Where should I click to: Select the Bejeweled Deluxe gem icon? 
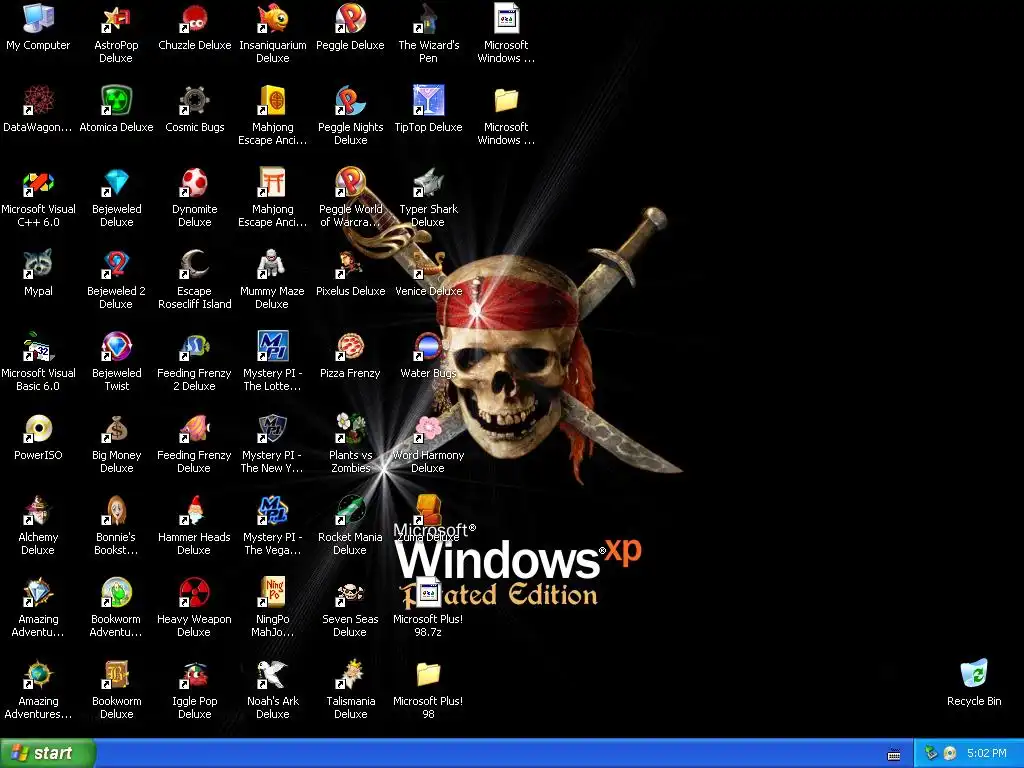pyautogui.click(x=116, y=183)
